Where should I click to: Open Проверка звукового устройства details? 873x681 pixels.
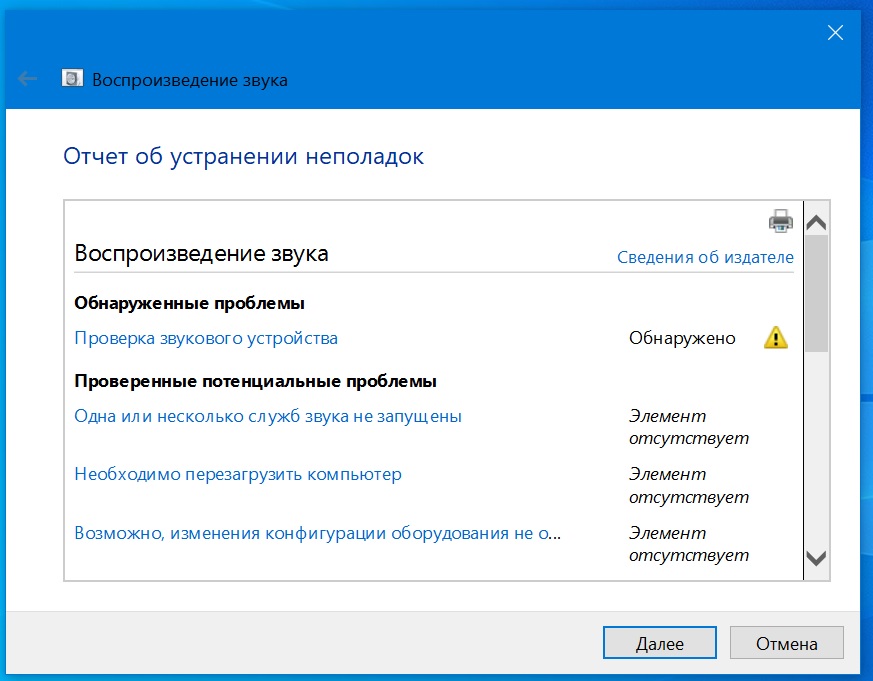pyautogui.click(x=206, y=338)
